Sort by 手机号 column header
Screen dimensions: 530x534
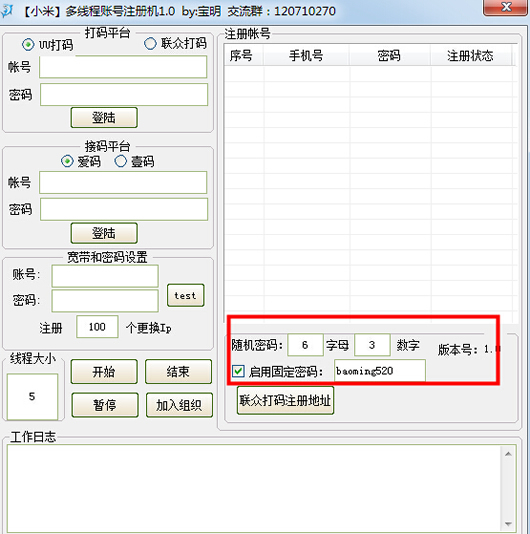point(306,56)
